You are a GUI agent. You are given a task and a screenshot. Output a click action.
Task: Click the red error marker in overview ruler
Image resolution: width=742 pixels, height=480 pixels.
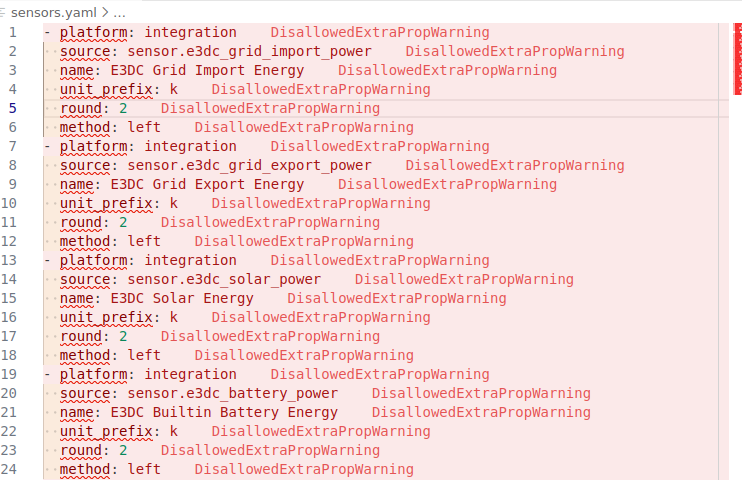click(x=736, y=60)
